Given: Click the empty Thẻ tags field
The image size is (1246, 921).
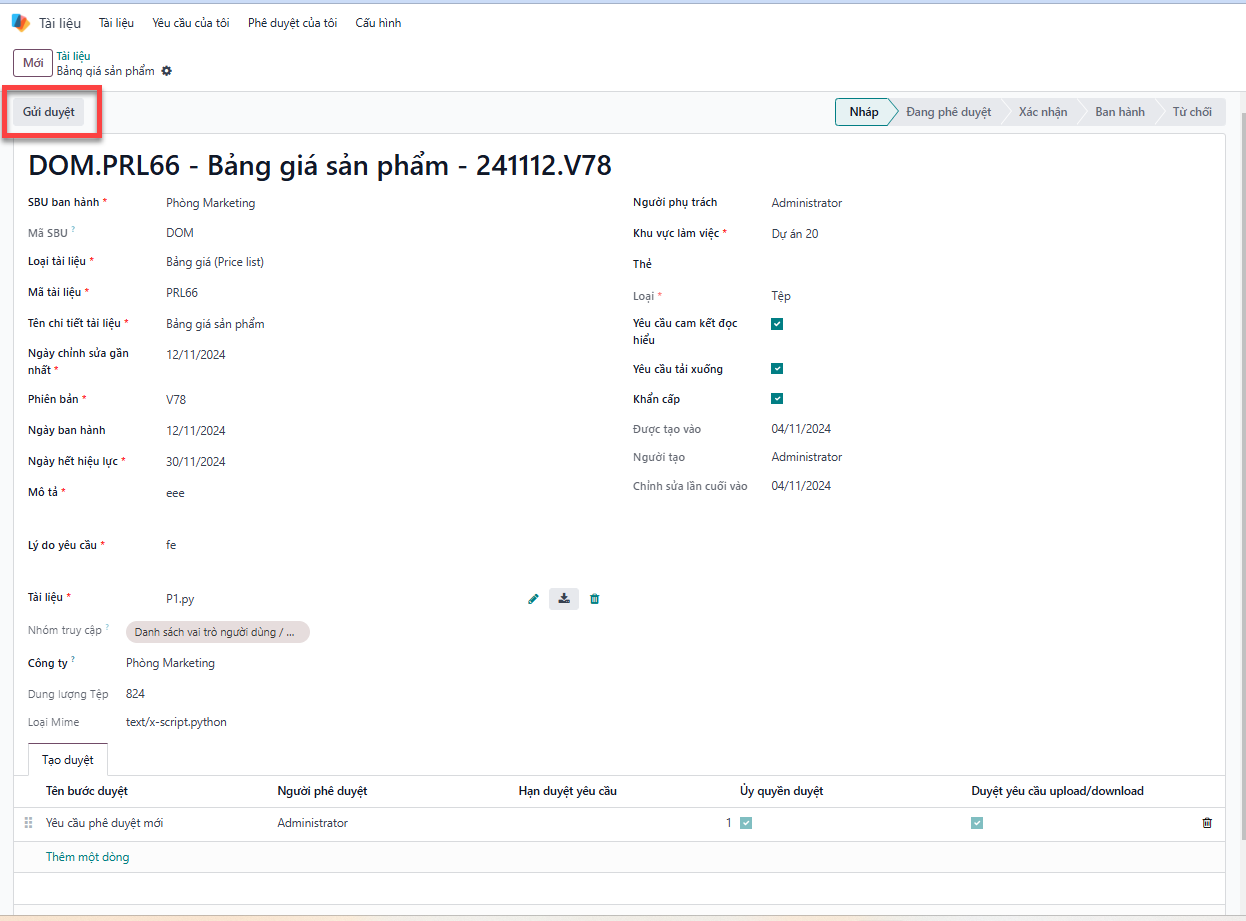Looking at the screenshot, I should (991, 264).
